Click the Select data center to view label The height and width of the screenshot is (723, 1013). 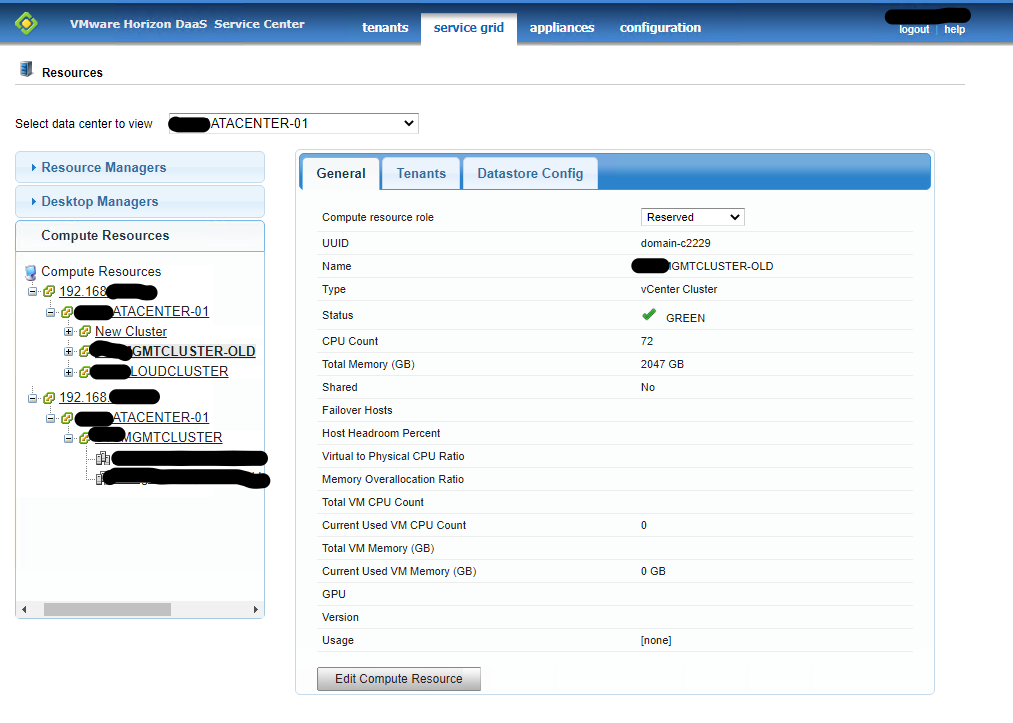(84, 123)
